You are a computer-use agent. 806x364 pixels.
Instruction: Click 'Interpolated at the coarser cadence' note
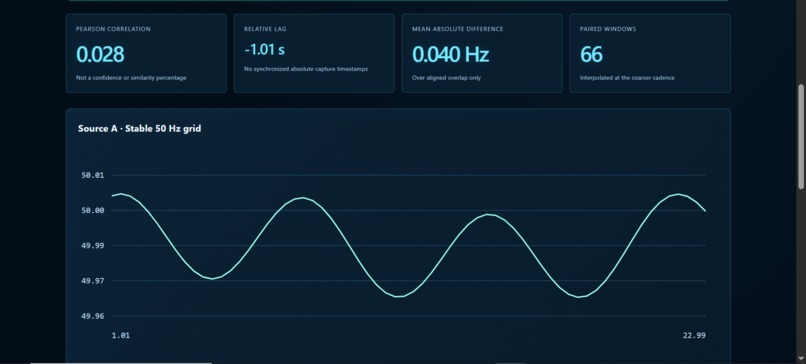[x=627, y=78]
